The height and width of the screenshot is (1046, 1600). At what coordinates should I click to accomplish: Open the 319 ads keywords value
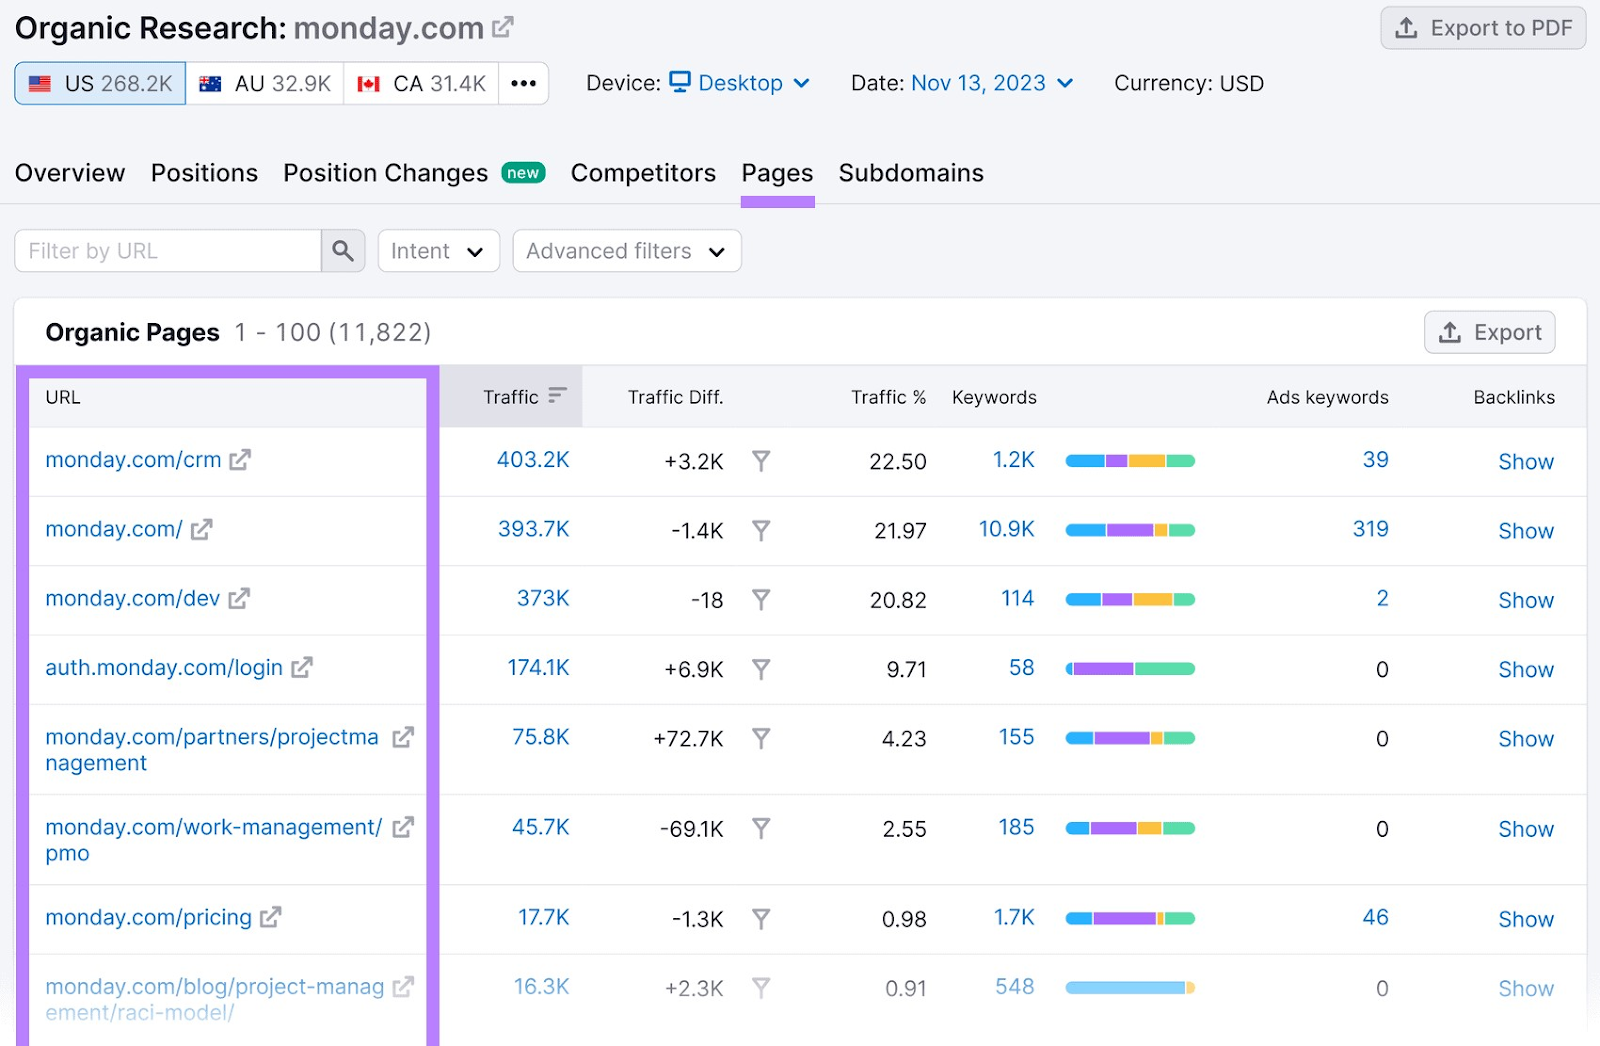click(x=1371, y=529)
